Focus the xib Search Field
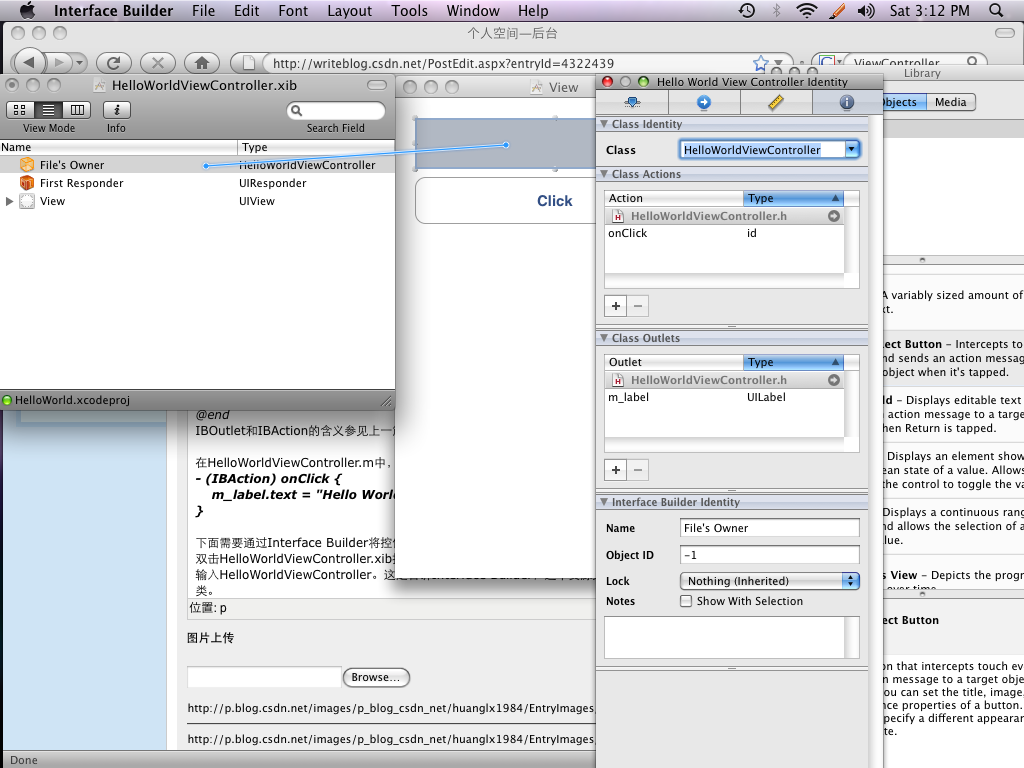1024x768 pixels. [x=336, y=110]
